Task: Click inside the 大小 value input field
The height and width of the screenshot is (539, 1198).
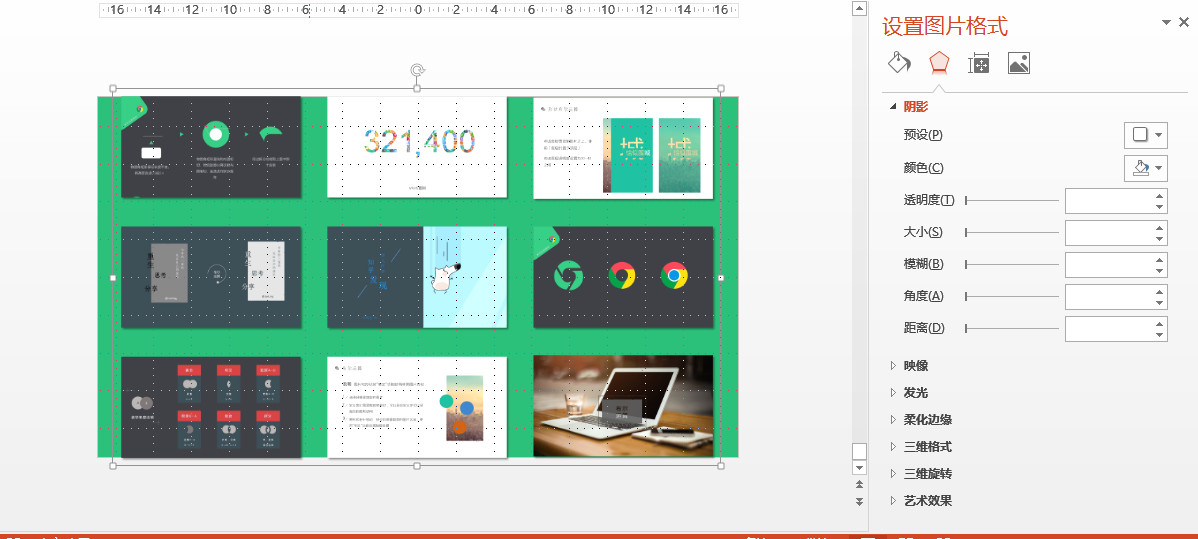Action: [1108, 233]
